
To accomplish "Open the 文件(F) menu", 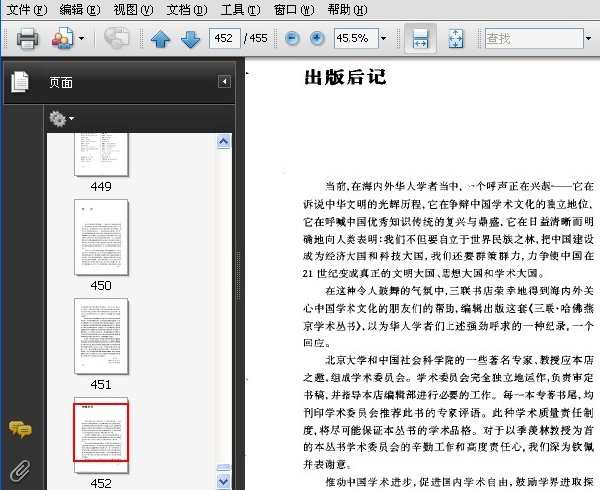I will point(27,10).
